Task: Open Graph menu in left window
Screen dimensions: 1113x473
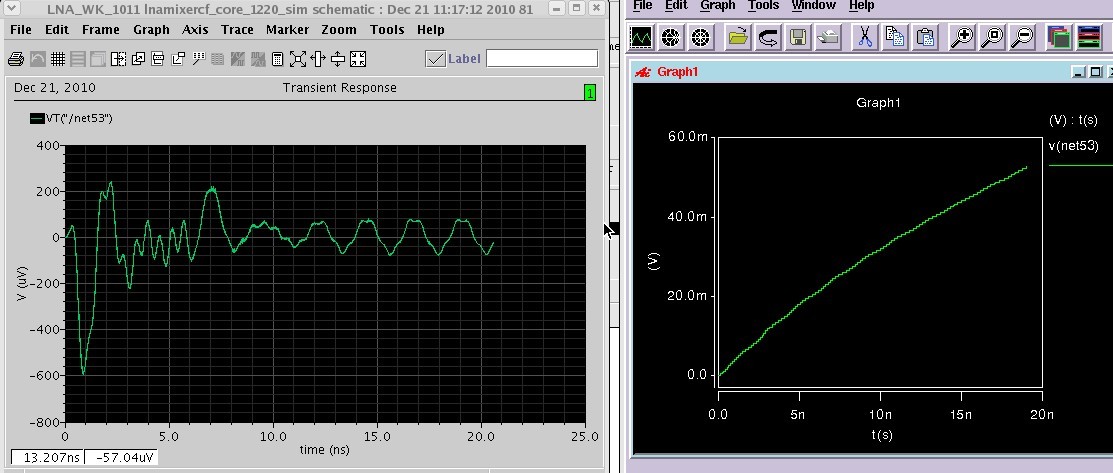Action: (x=151, y=30)
